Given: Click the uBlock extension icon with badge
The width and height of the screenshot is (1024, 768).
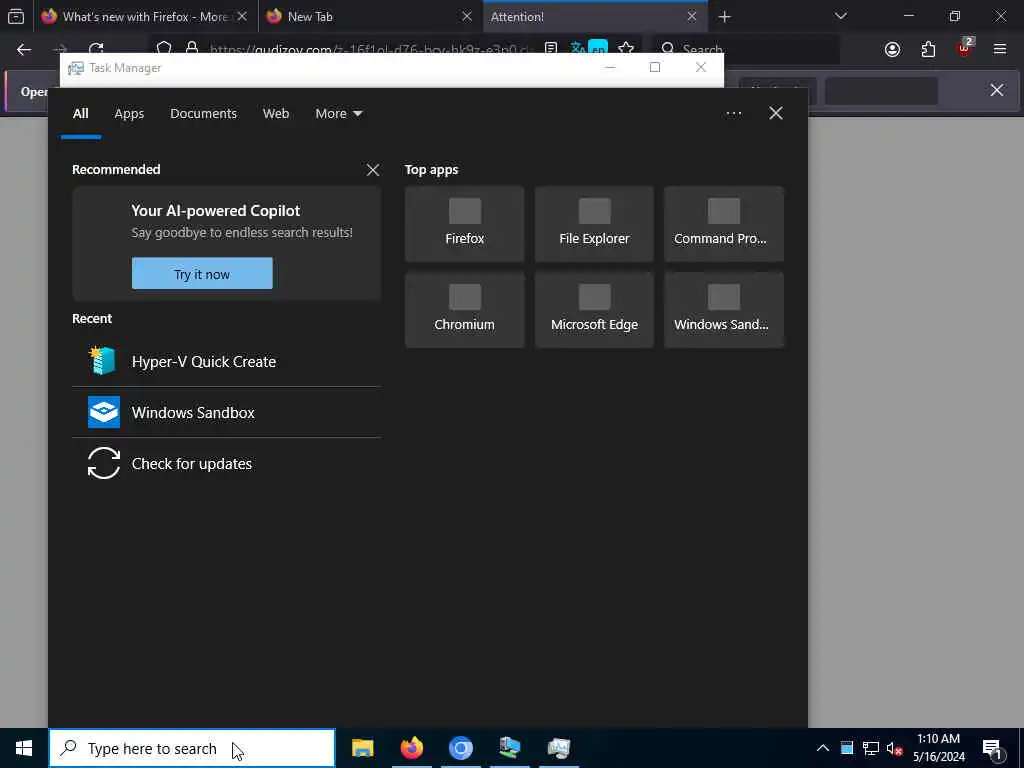Looking at the screenshot, I should pyautogui.click(x=964, y=48).
